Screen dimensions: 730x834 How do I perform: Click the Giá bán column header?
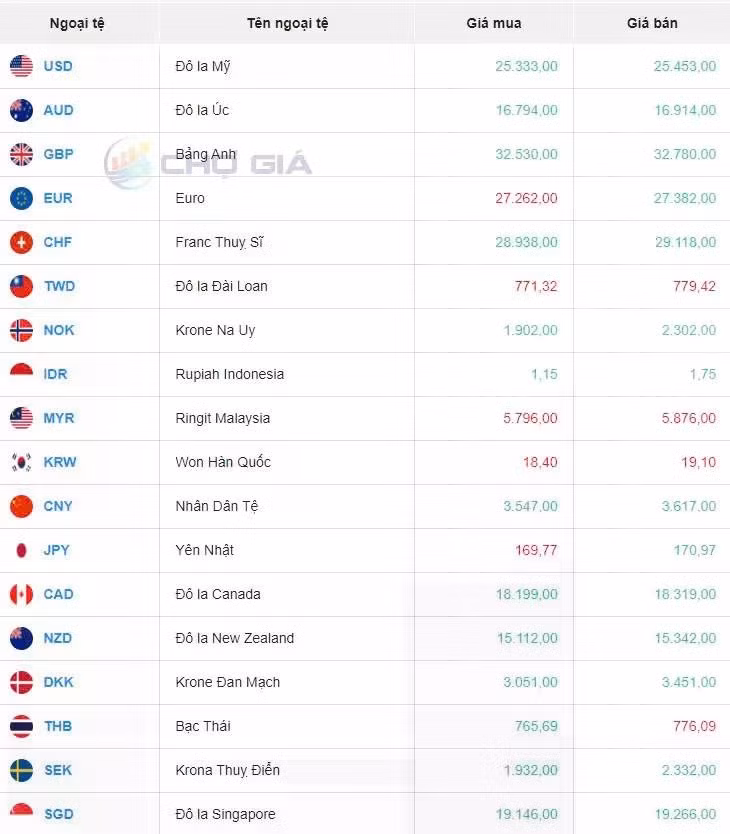pyautogui.click(x=652, y=23)
